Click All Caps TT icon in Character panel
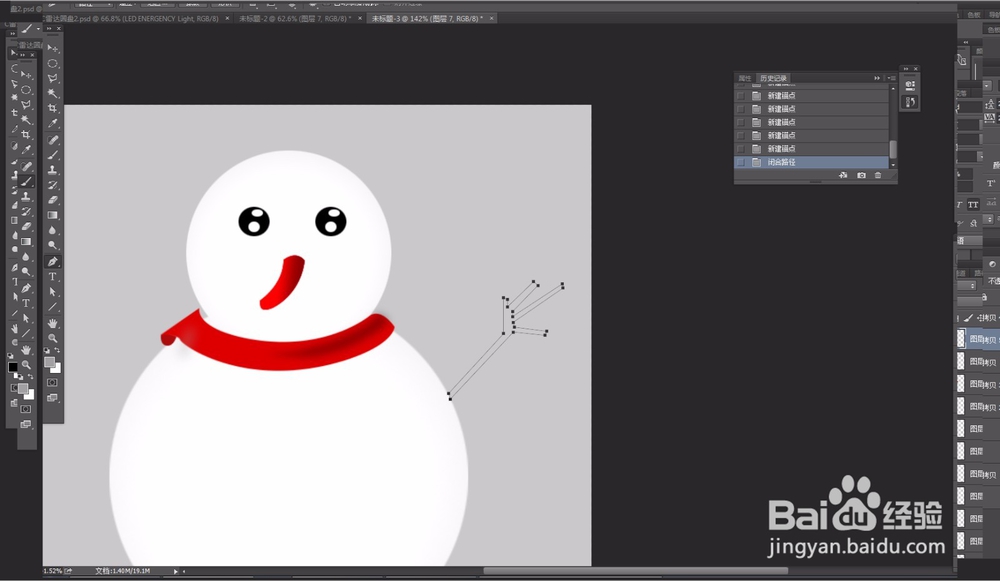Screen dimensions: 1000x581 [x=973, y=205]
